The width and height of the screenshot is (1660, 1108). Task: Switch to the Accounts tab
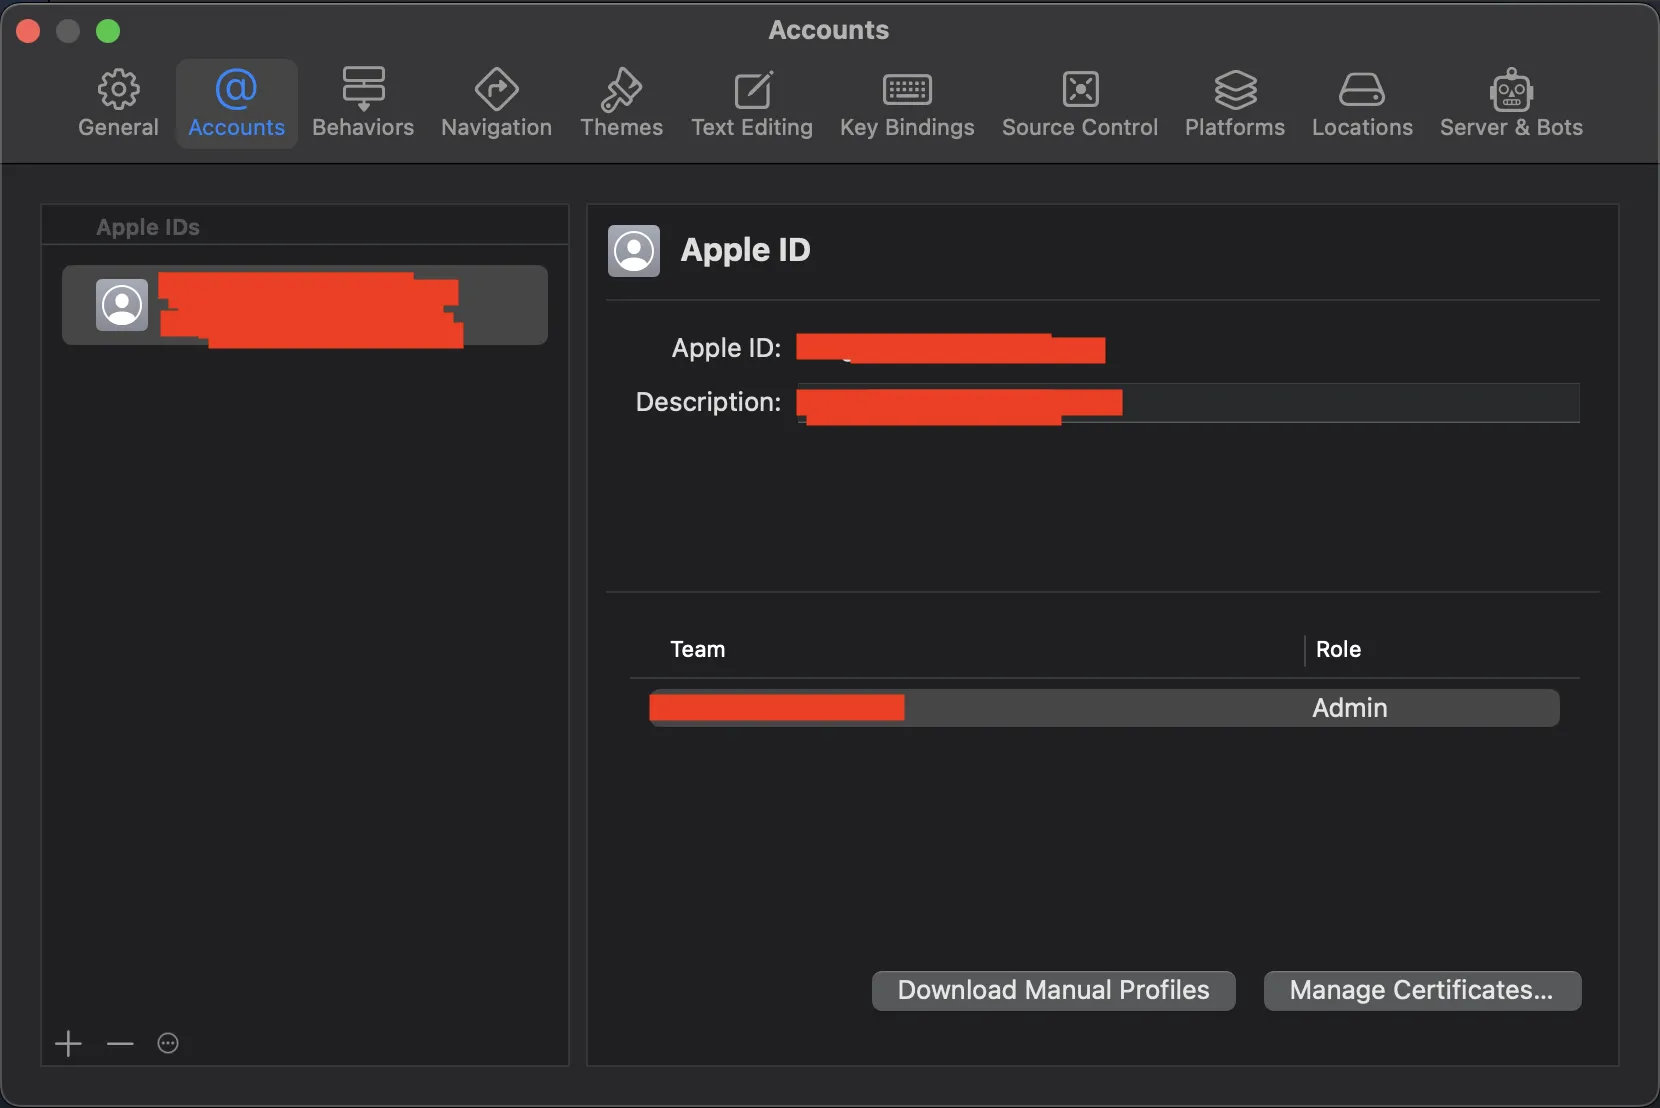[x=237, y=104]
